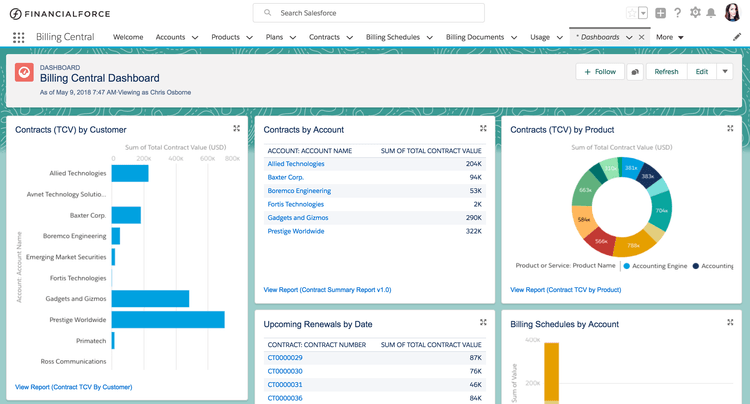Open the App Launcher grid icon
The image size is (750, 404).
pos(19,37)
